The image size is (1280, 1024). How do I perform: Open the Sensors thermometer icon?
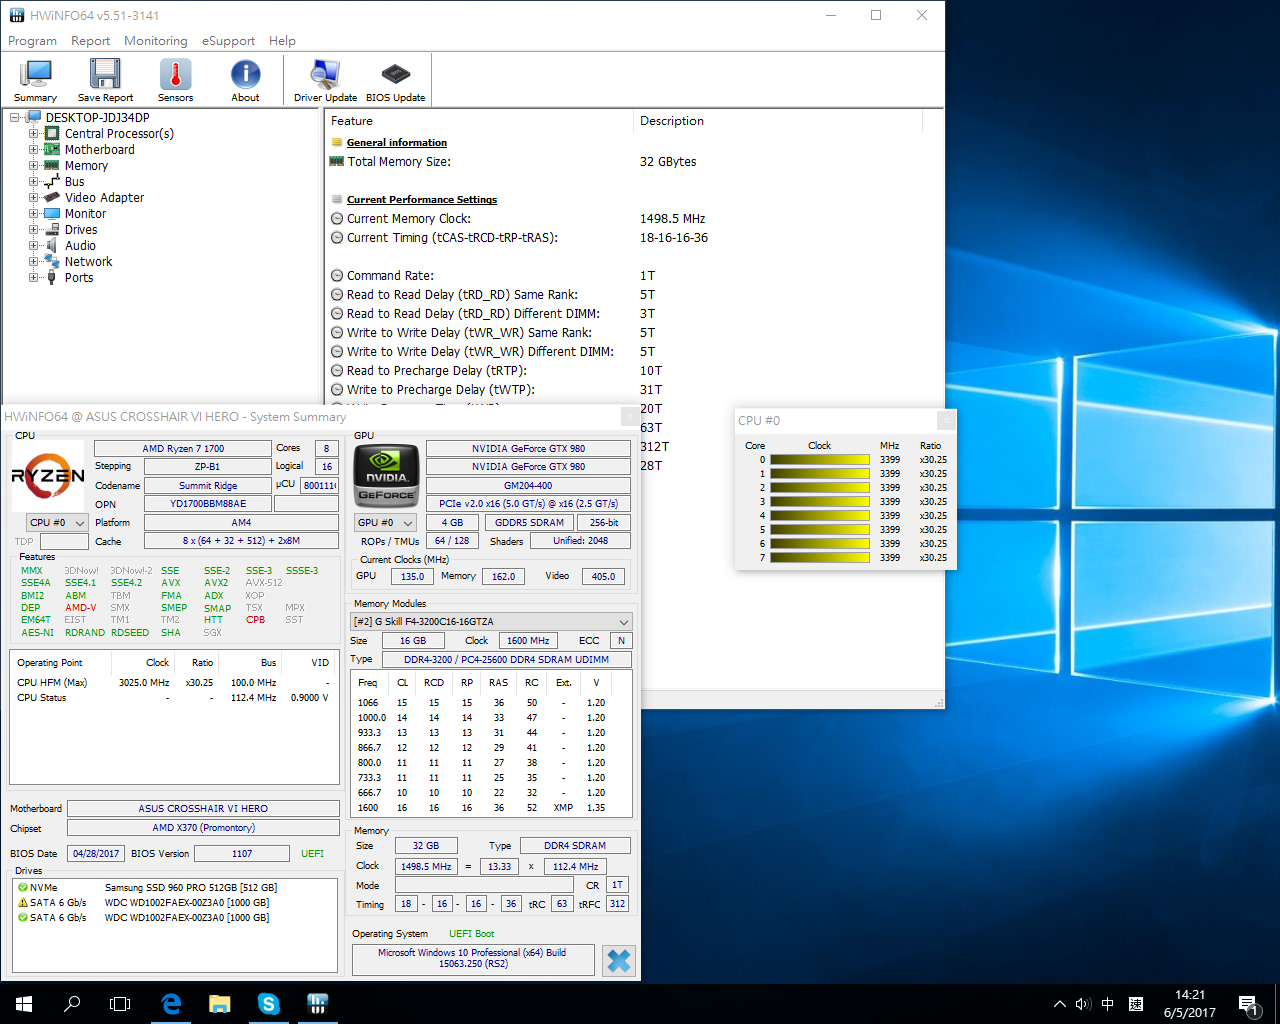click(175, 80)
